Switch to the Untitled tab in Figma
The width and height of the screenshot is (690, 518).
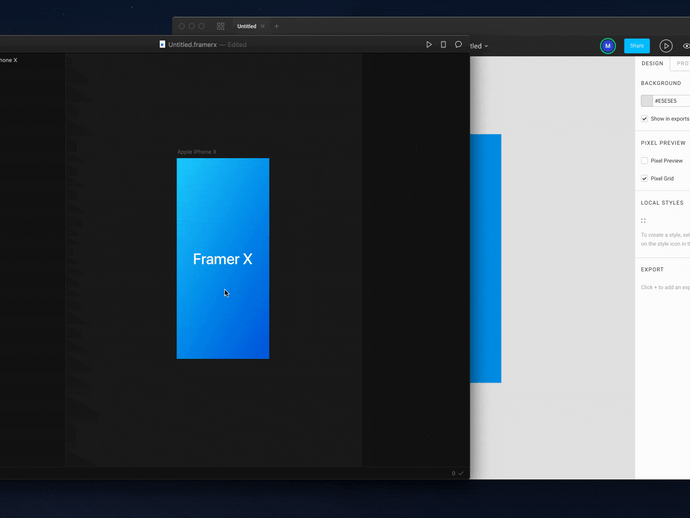[246, 26]
